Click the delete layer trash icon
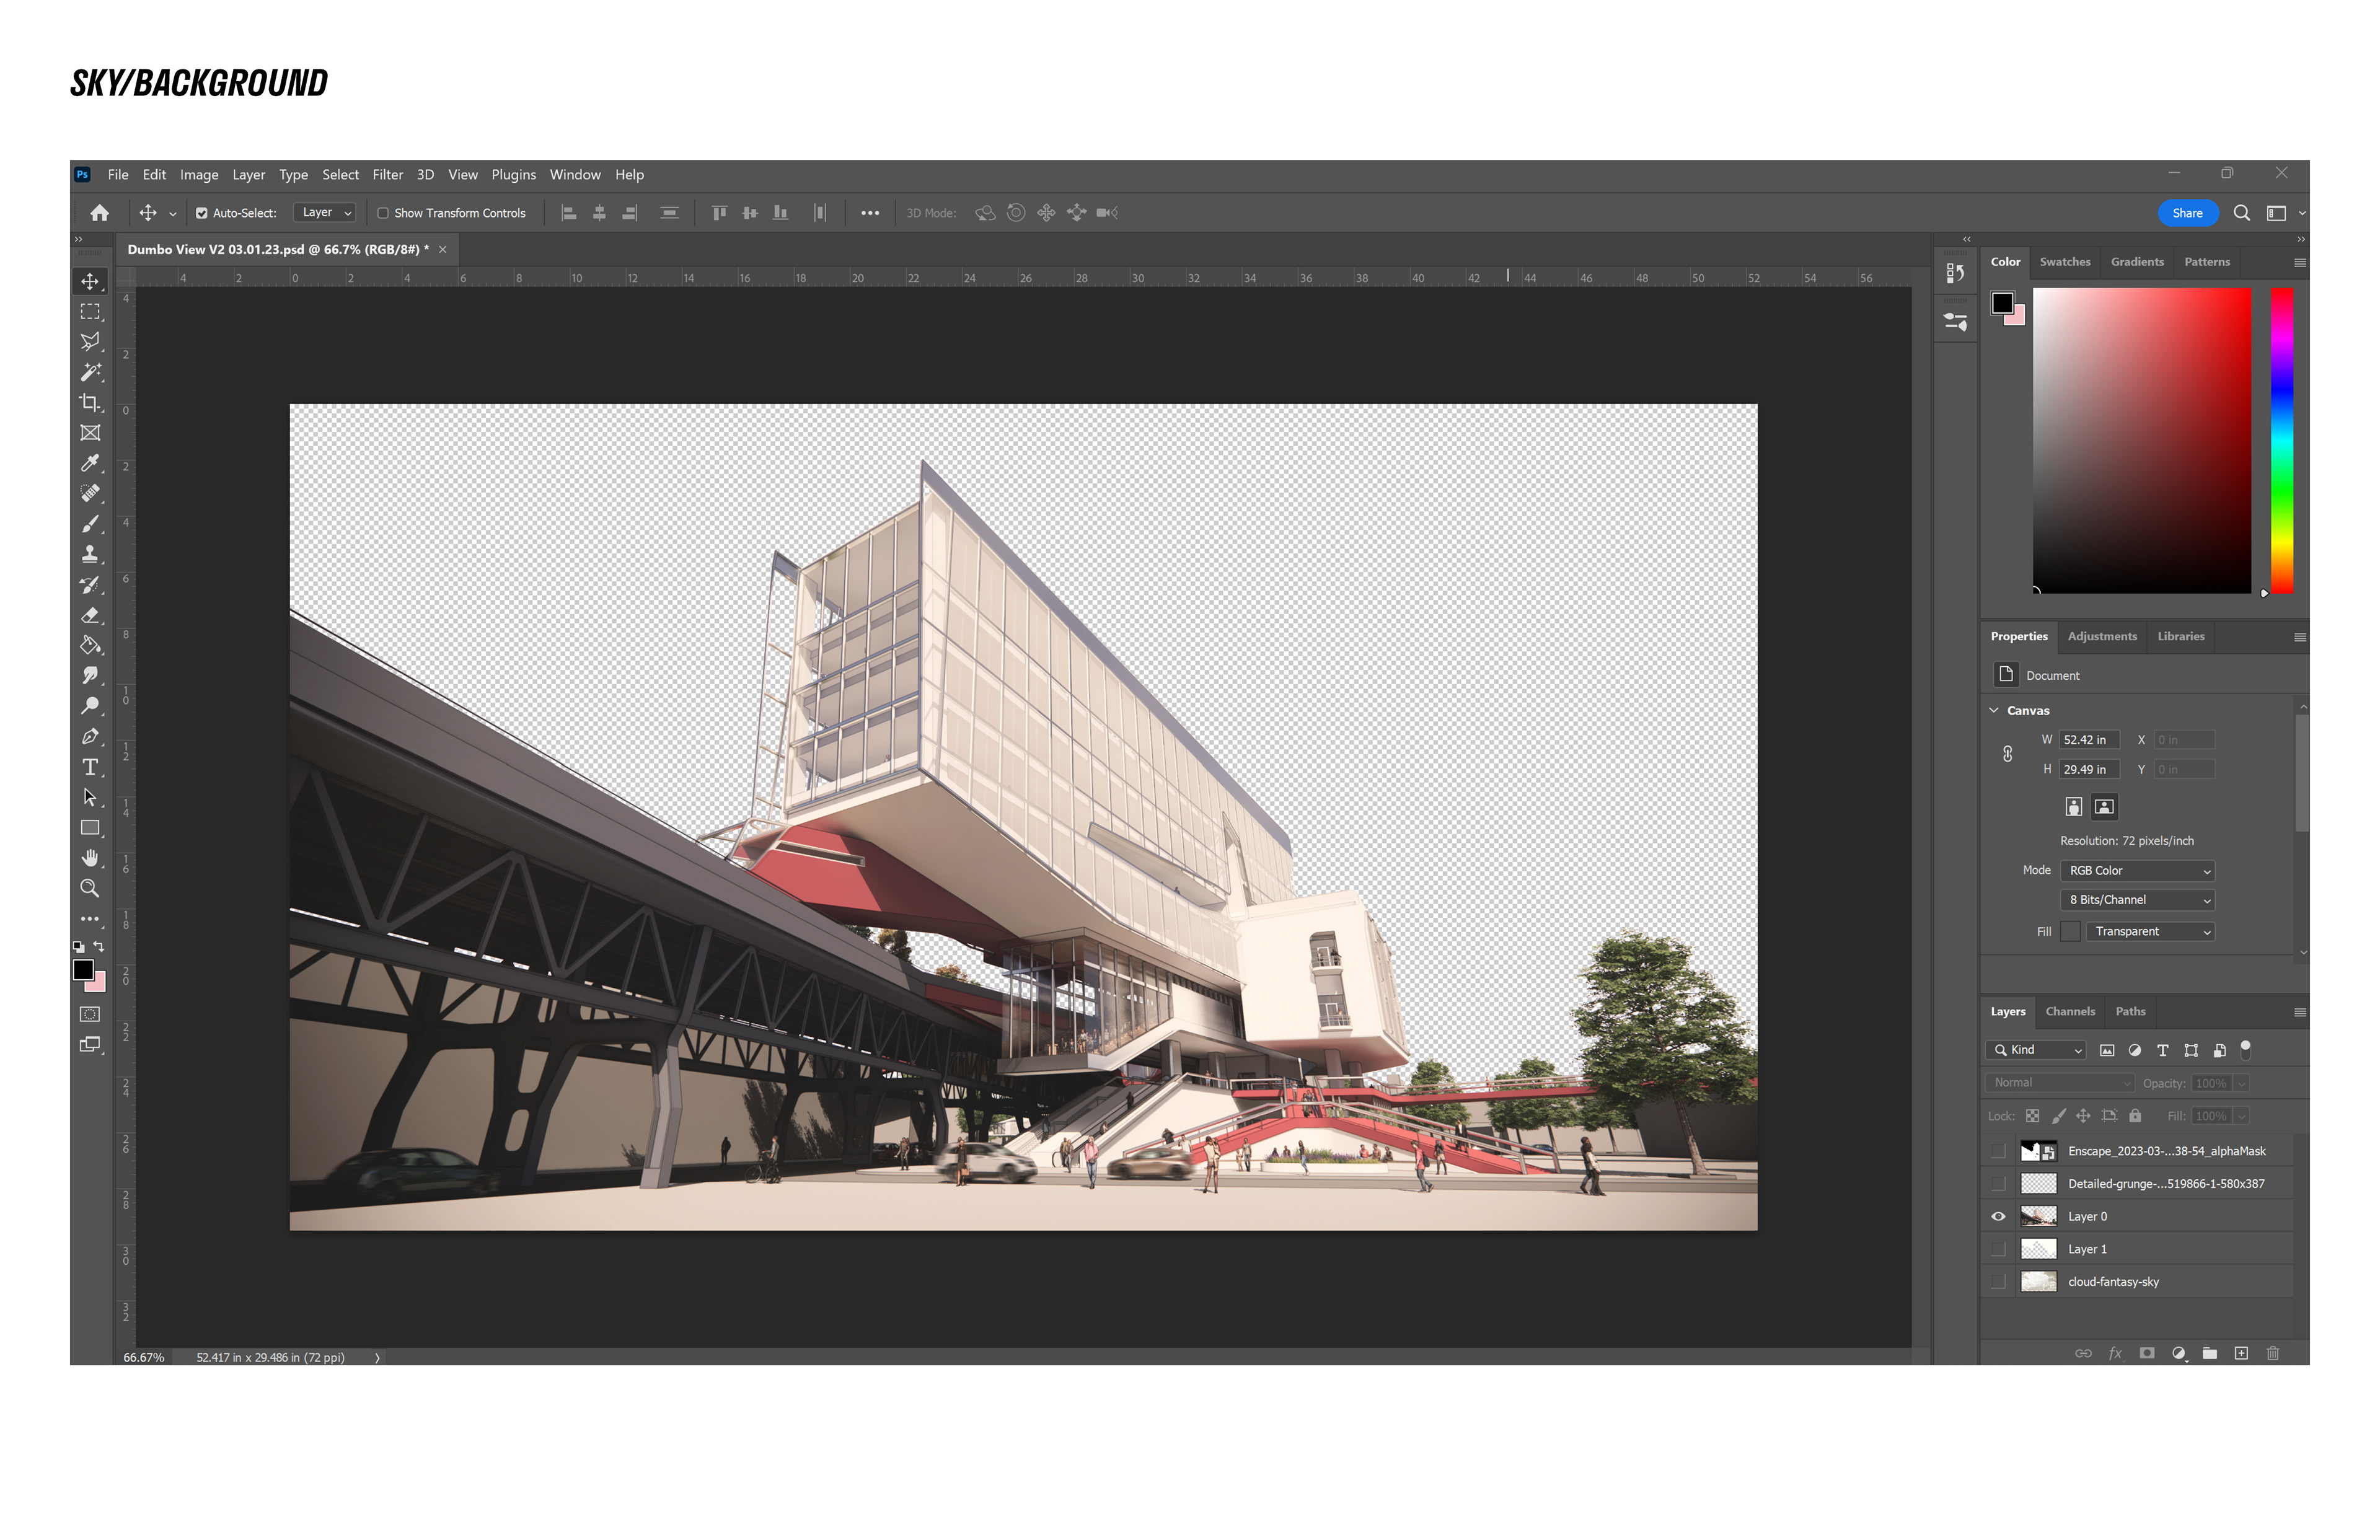Image resolution: width=2380 pixels, height=1540 pixels. pyautogui.click(x=2273, y=1353)
